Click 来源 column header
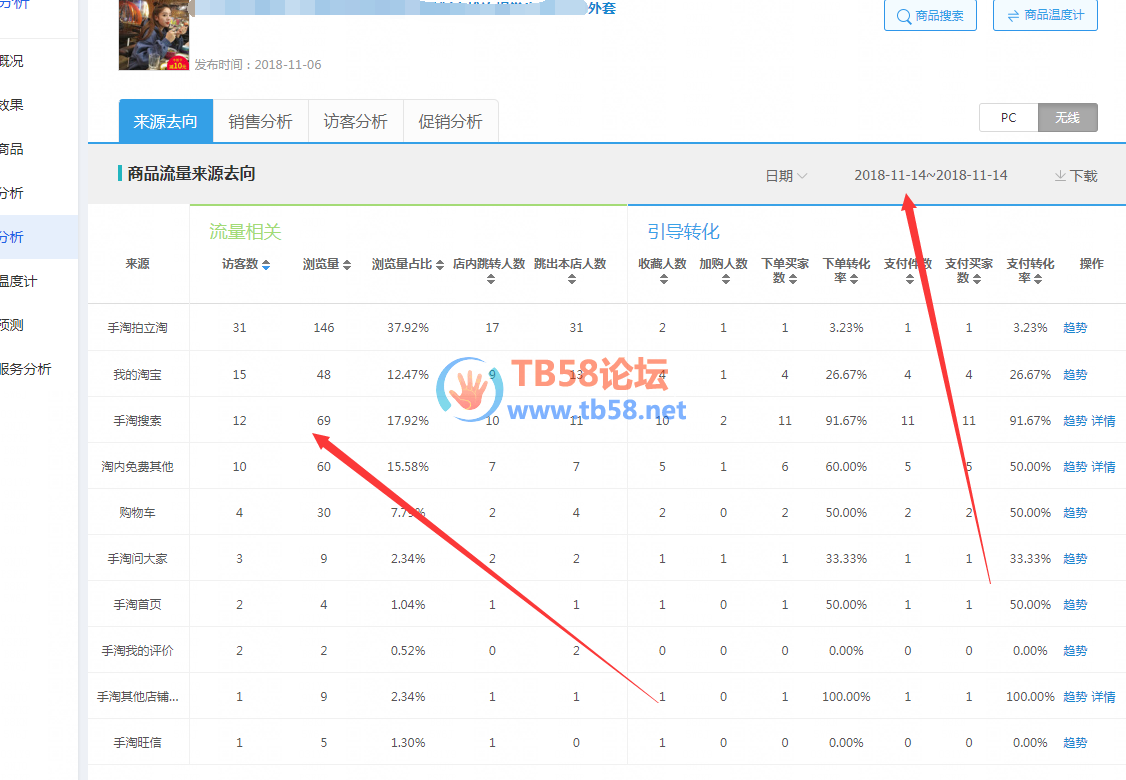This screenshot has width=1126, height=780. point(137,264)
